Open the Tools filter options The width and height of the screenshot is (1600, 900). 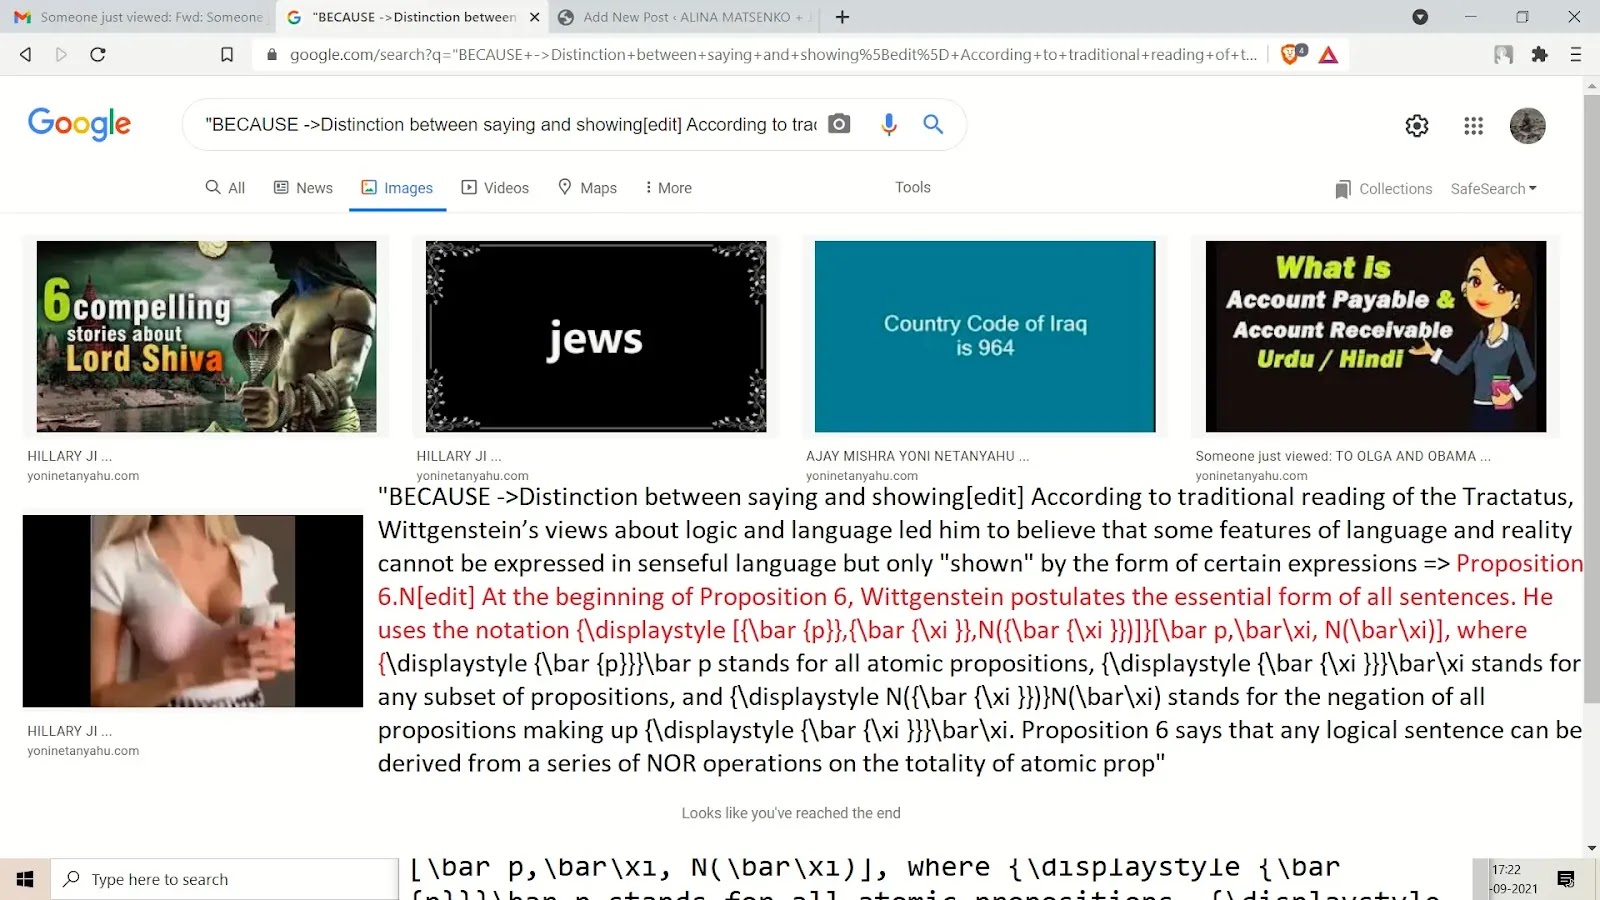912,187
